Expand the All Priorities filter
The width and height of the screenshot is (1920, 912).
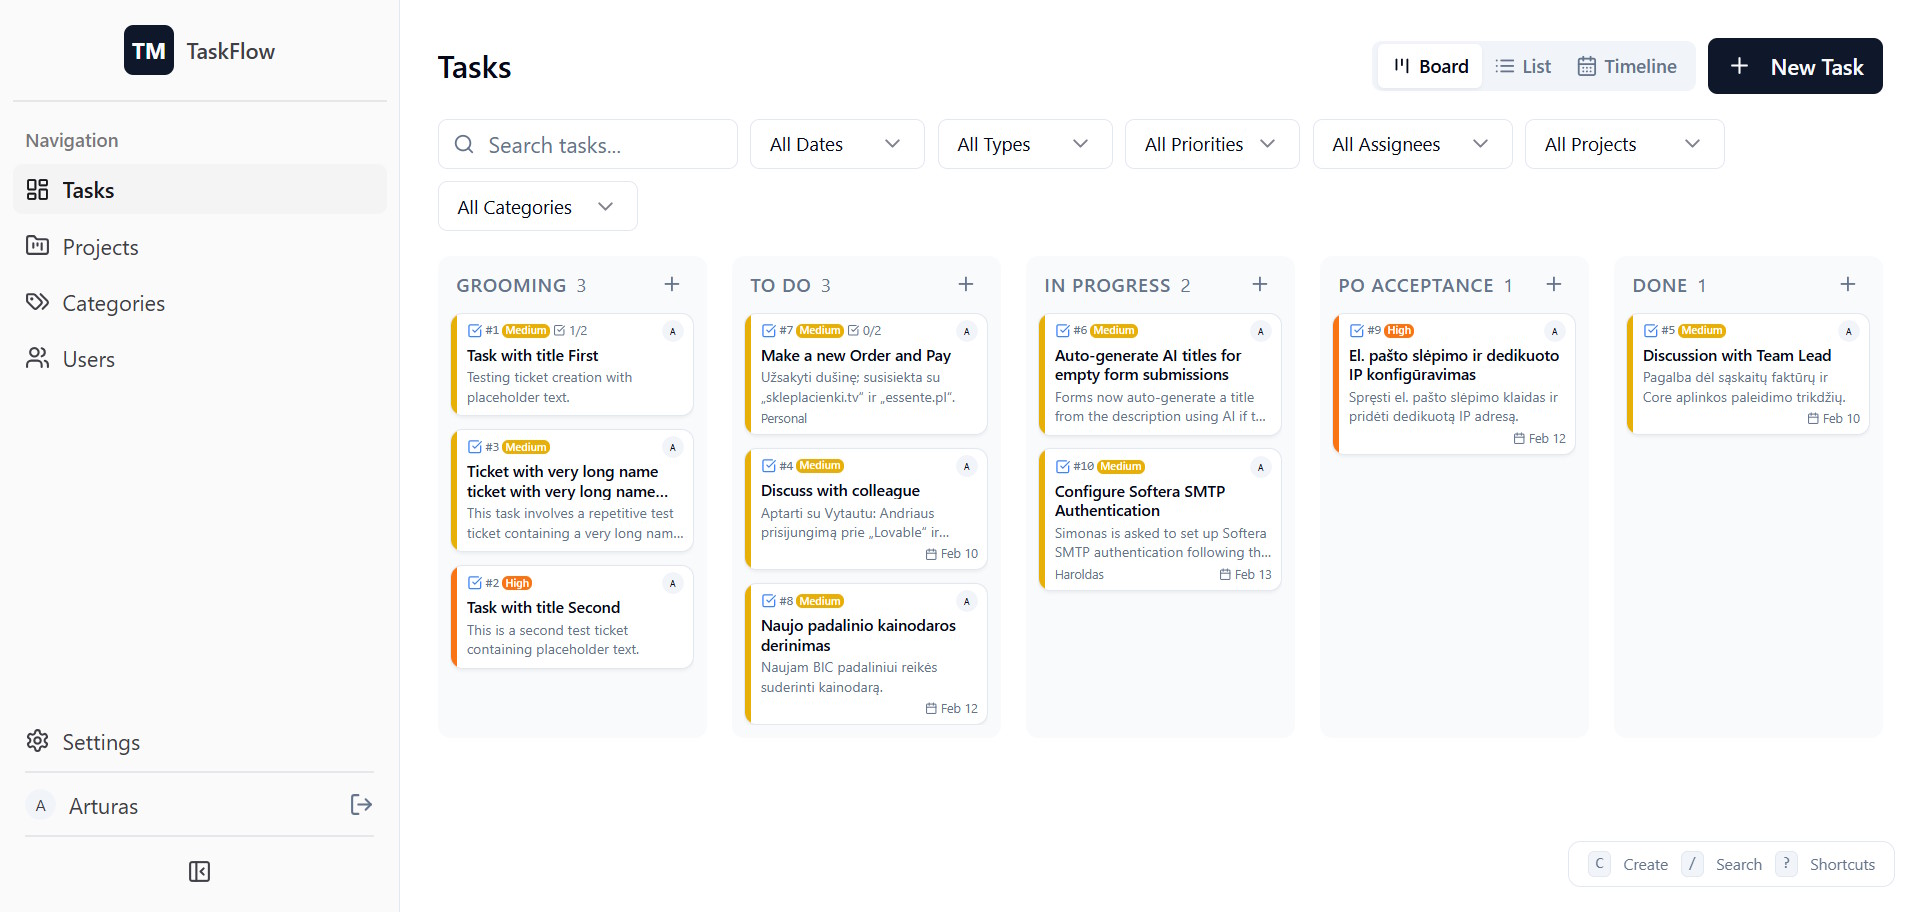pyautogui.click(x=1211, y=144)
